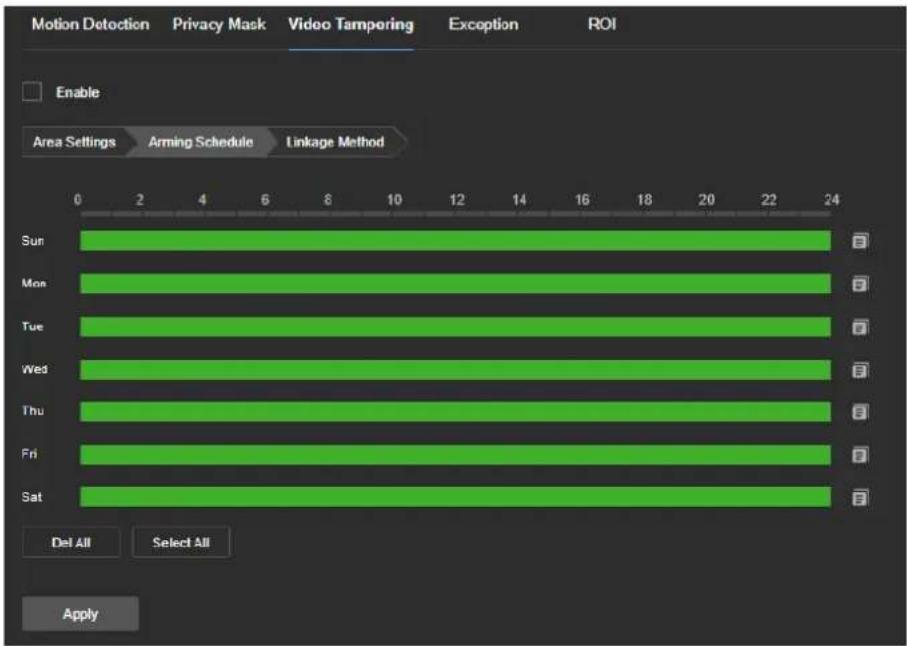This screenshot has width=907, height=646.
Task: Go to the Exception tab
Action: pyautogui.click(x=484, y=24)
